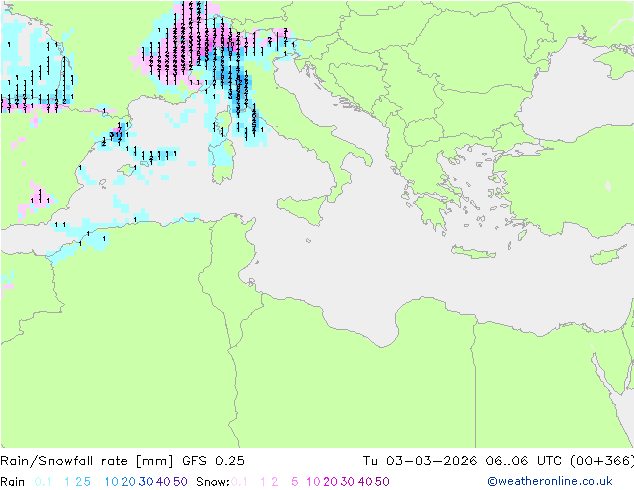Click the '(00+366)' forecast offset text

(x=602, y=461)
